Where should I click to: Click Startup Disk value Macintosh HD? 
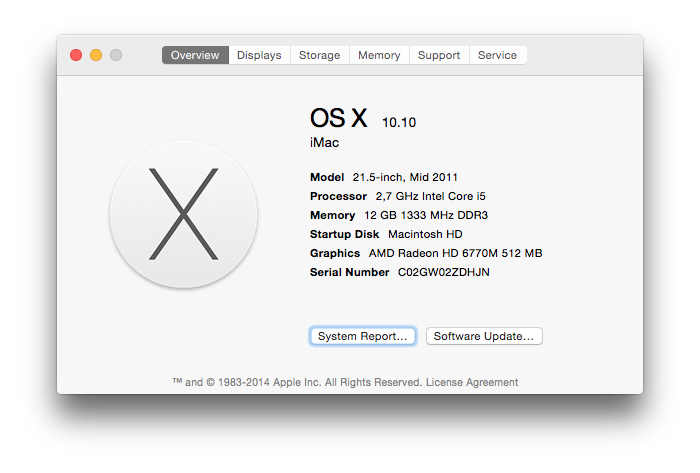(425, 234)
